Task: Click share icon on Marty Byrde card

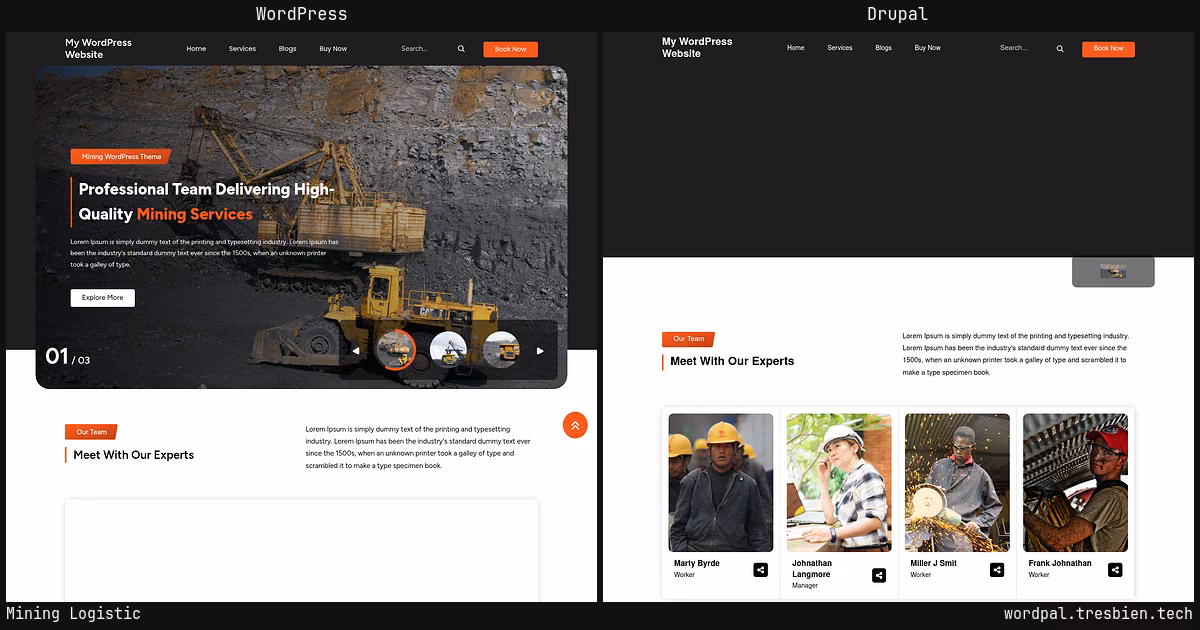Action: click(761, 570)
